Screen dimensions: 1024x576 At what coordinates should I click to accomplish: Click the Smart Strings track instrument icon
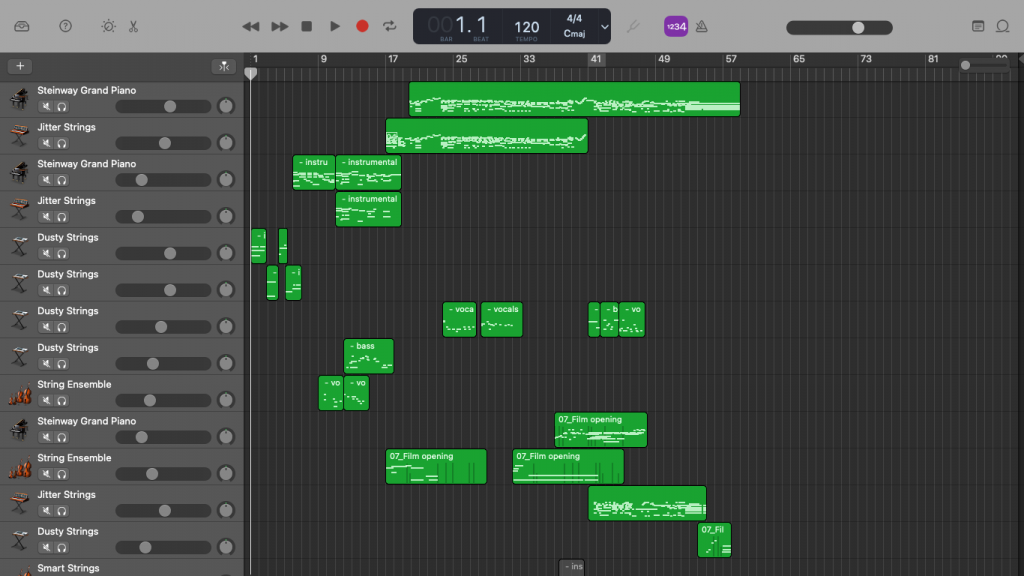coord(18,567)
